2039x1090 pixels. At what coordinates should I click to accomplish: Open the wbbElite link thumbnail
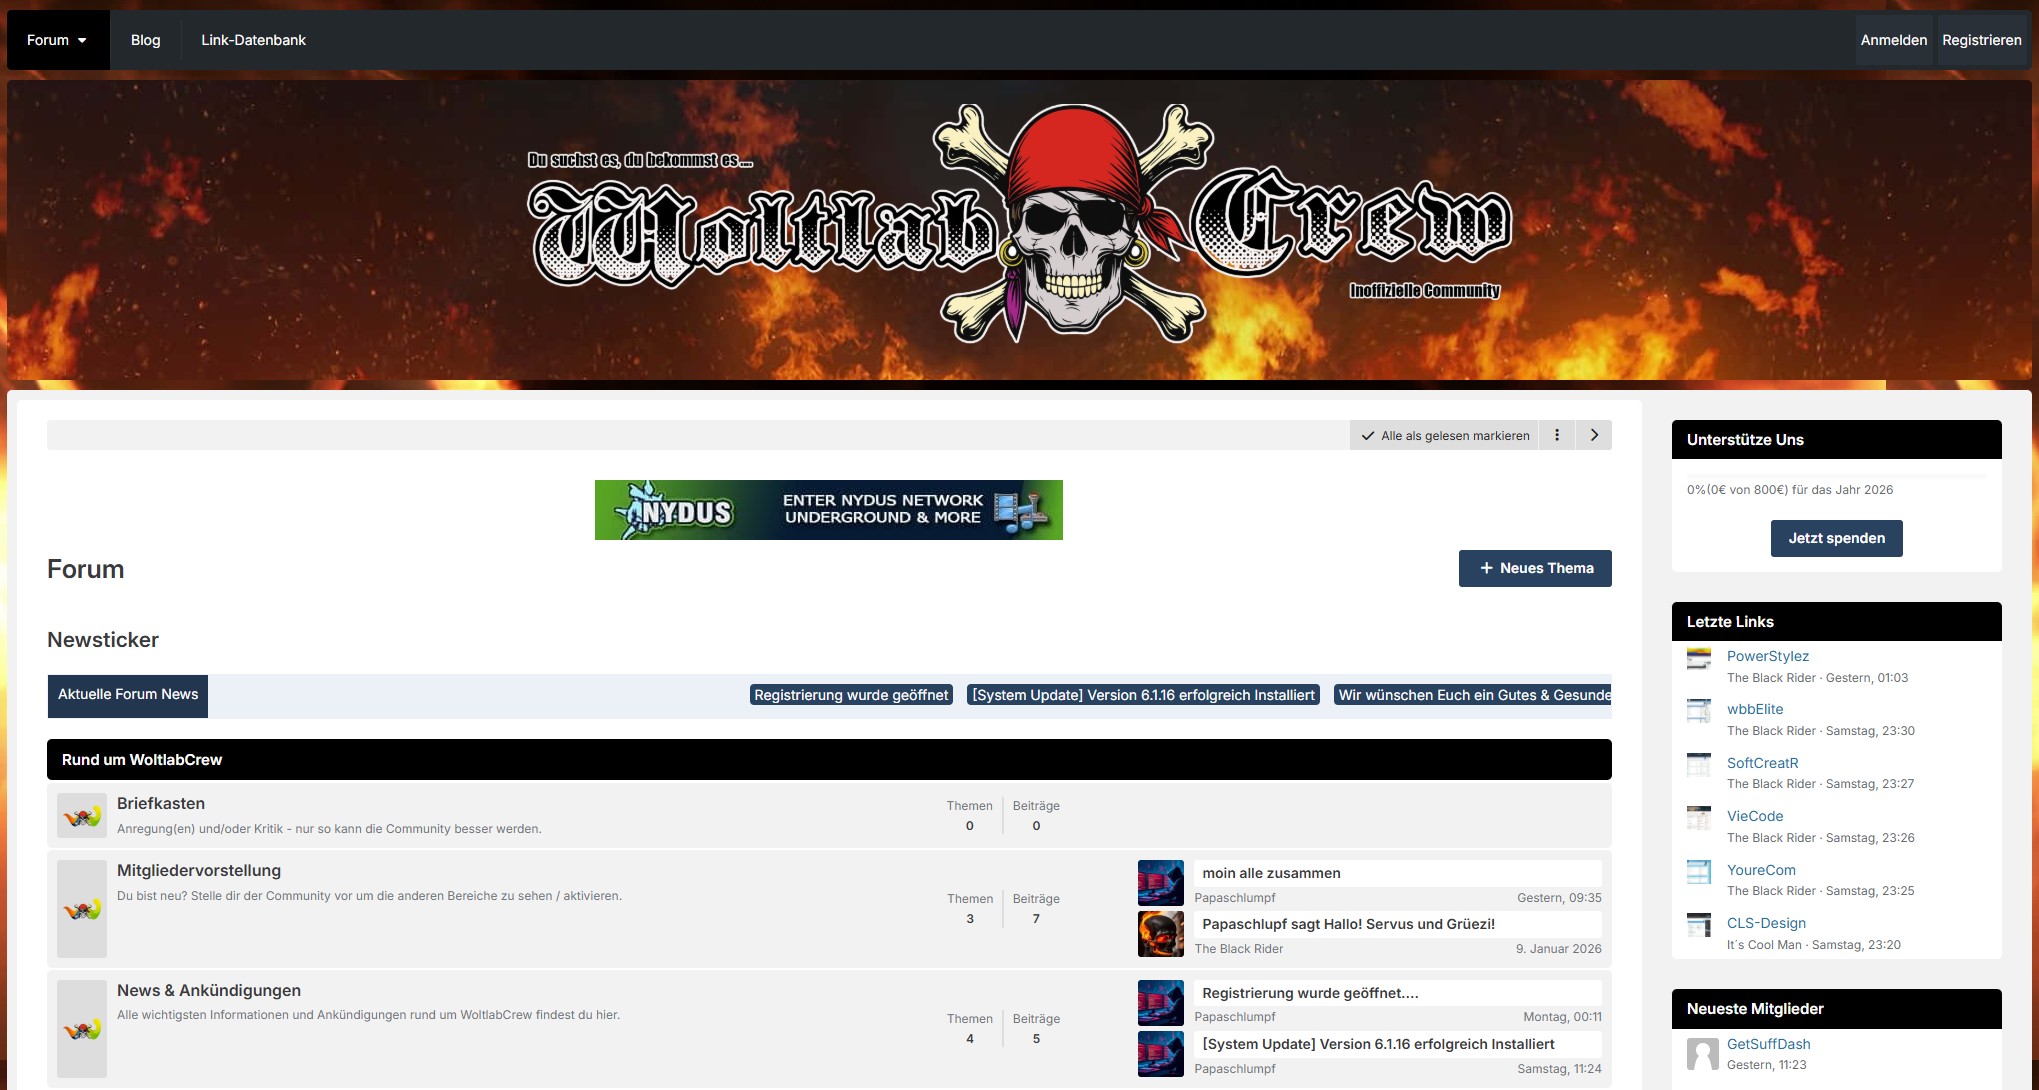coord(1699,712)
